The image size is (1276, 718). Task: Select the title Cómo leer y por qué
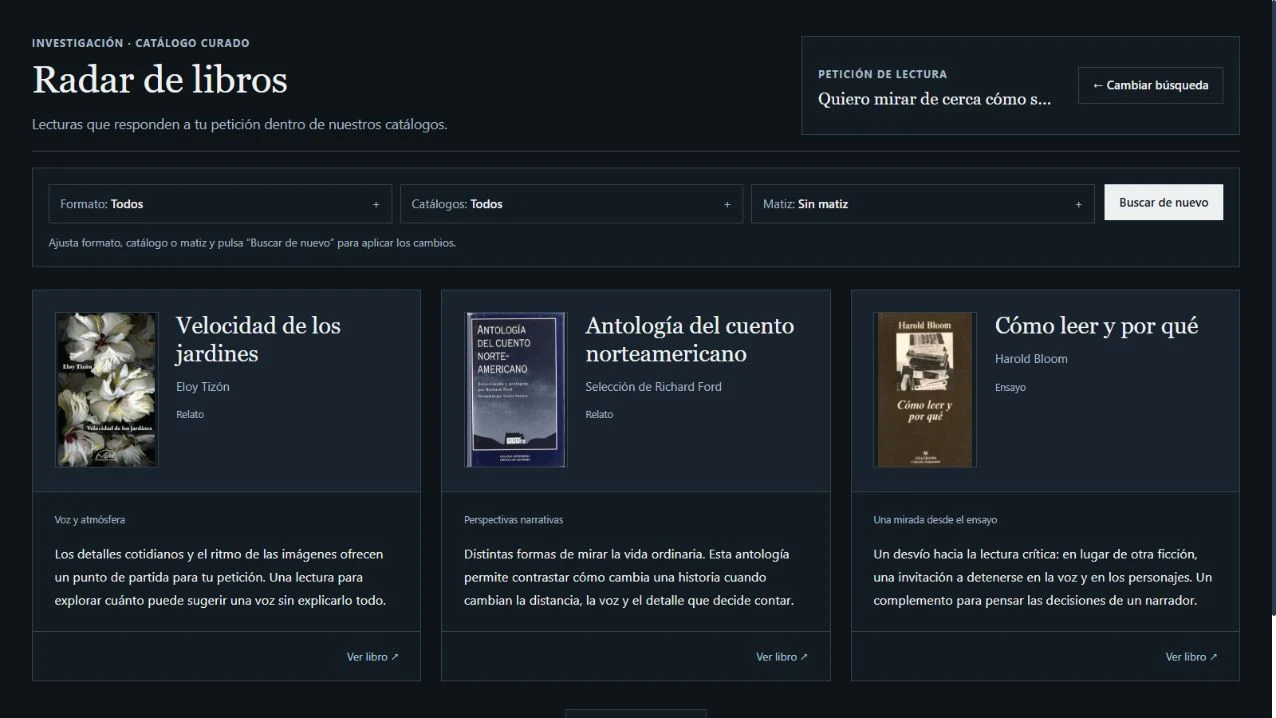(1096, 326)
